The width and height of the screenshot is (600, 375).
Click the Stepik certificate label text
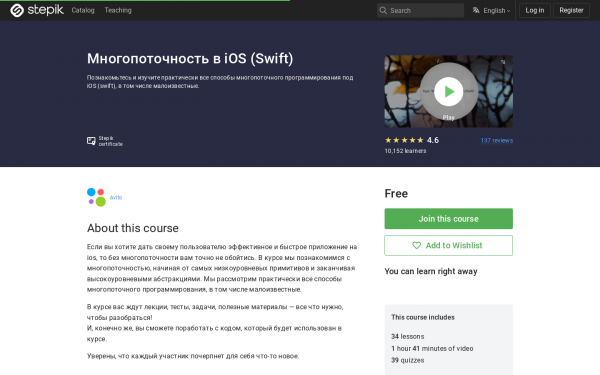[x=111, y=141]
